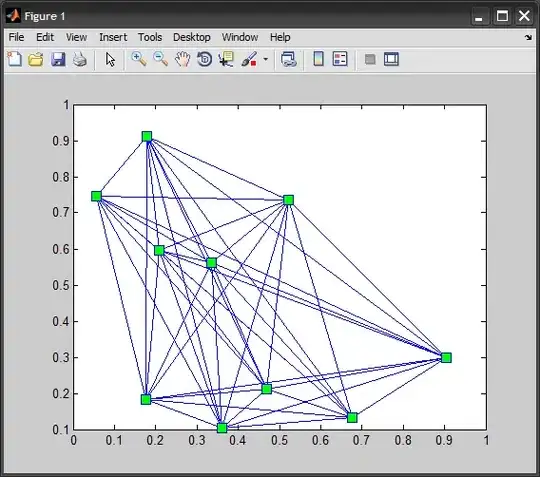
Task: Activate the Zoom Out tool
Action: [160, 59]
